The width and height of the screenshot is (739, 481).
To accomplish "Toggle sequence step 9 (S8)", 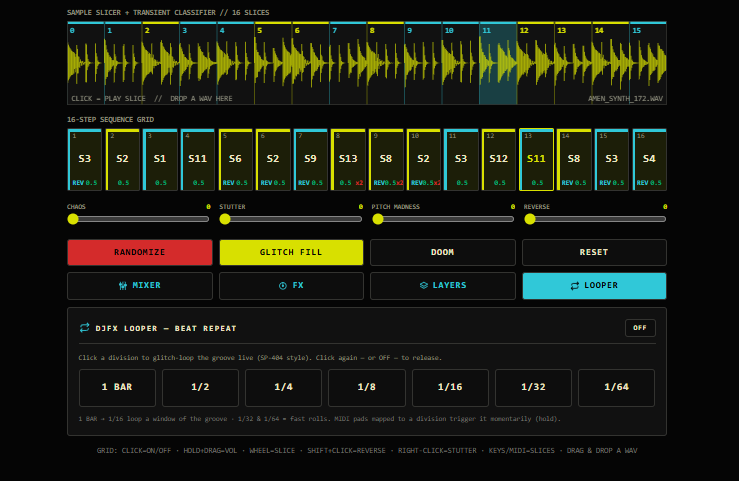I will (x=386, y=160).
